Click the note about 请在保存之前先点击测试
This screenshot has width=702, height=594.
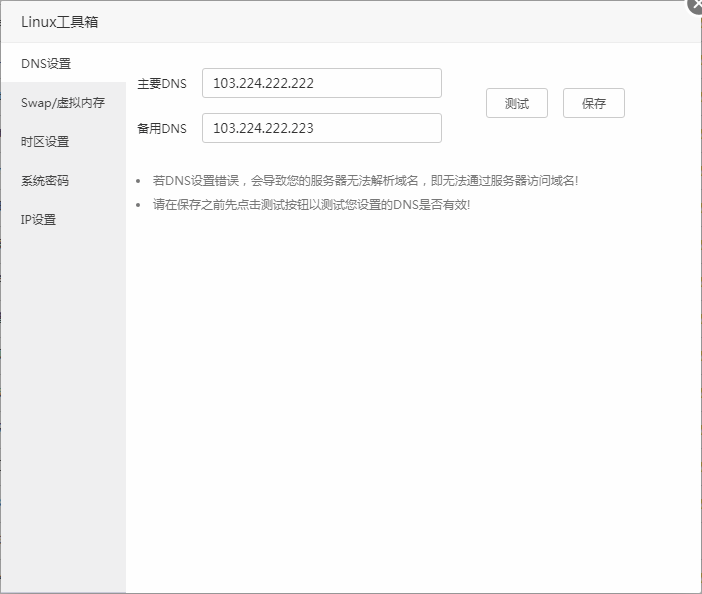pos(311,205)
